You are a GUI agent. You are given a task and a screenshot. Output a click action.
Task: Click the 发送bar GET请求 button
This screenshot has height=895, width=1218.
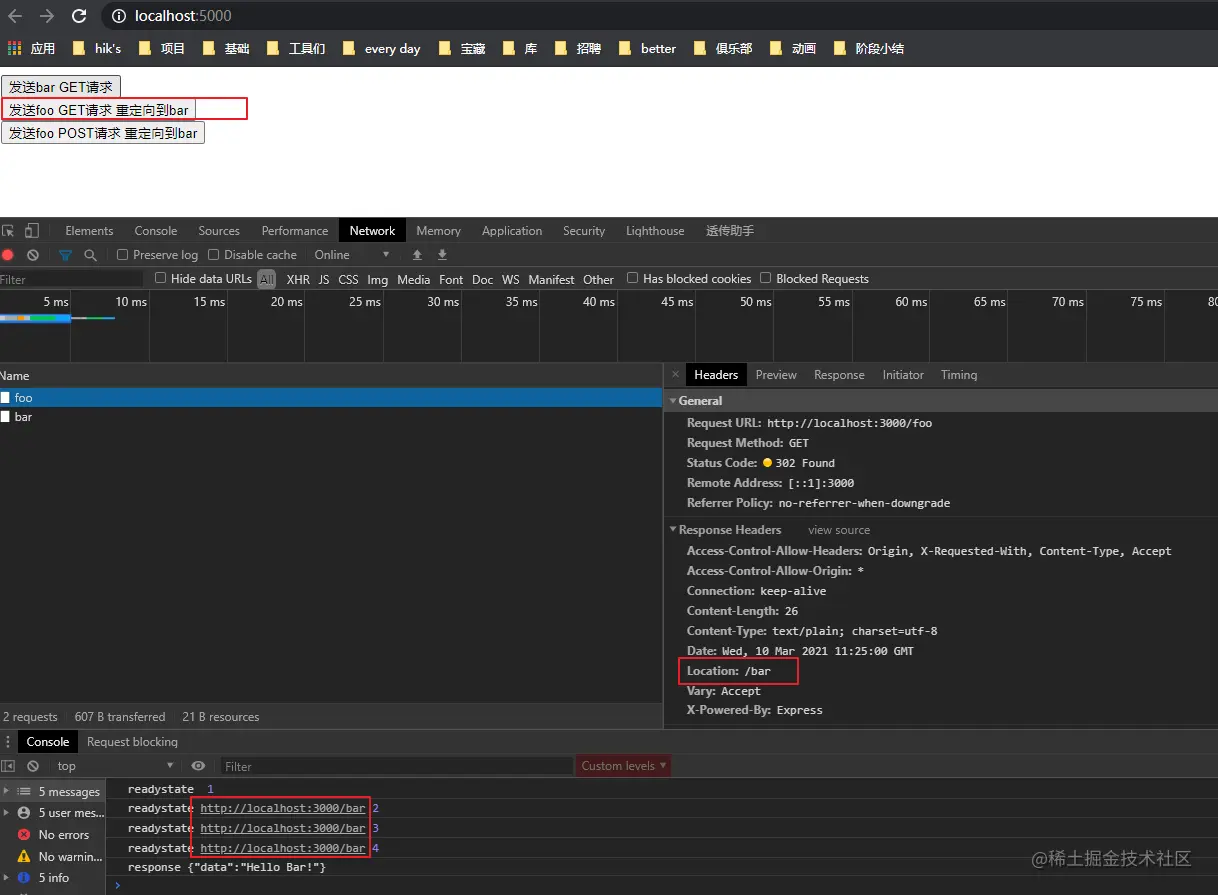[61, 87]
